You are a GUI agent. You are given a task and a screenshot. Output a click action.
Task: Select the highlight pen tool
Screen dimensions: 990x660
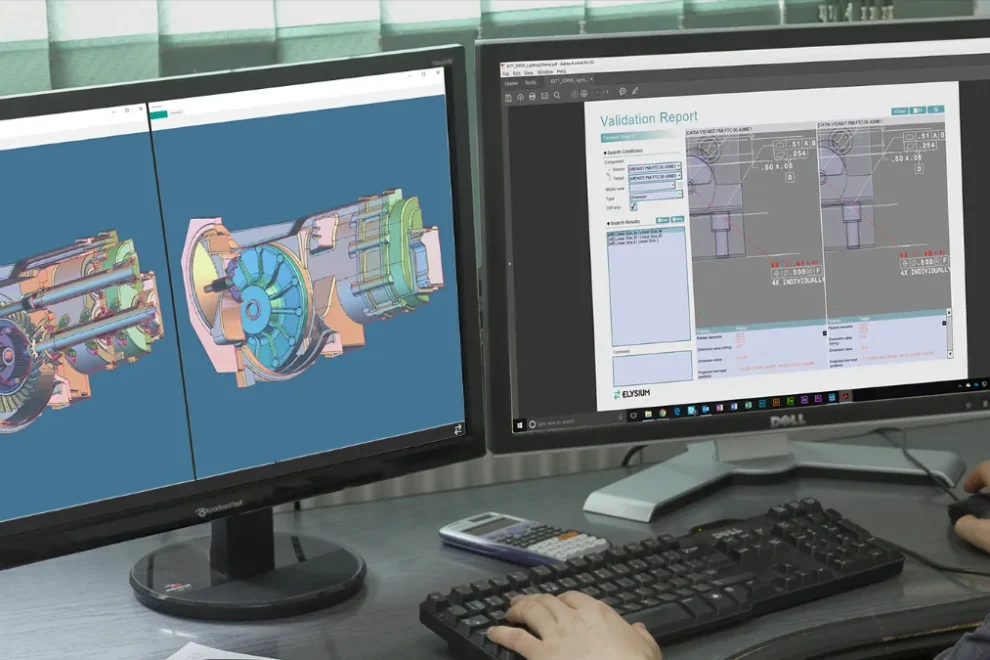coord(634,92)
